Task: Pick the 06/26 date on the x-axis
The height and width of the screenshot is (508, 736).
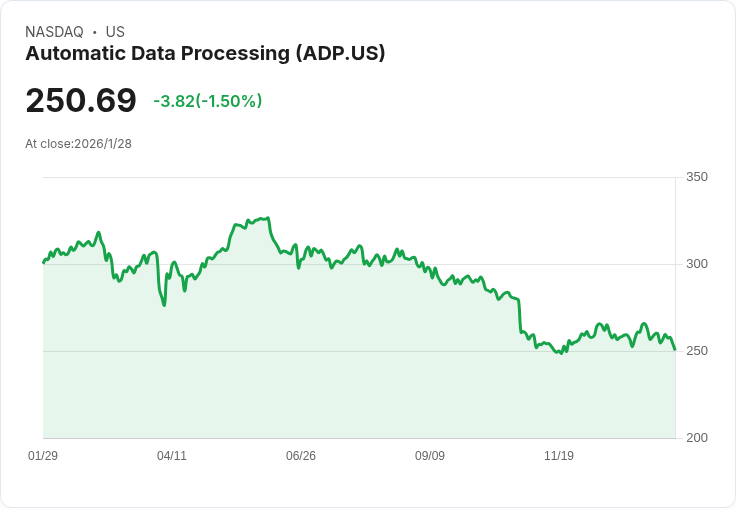Action: point(301,456)
